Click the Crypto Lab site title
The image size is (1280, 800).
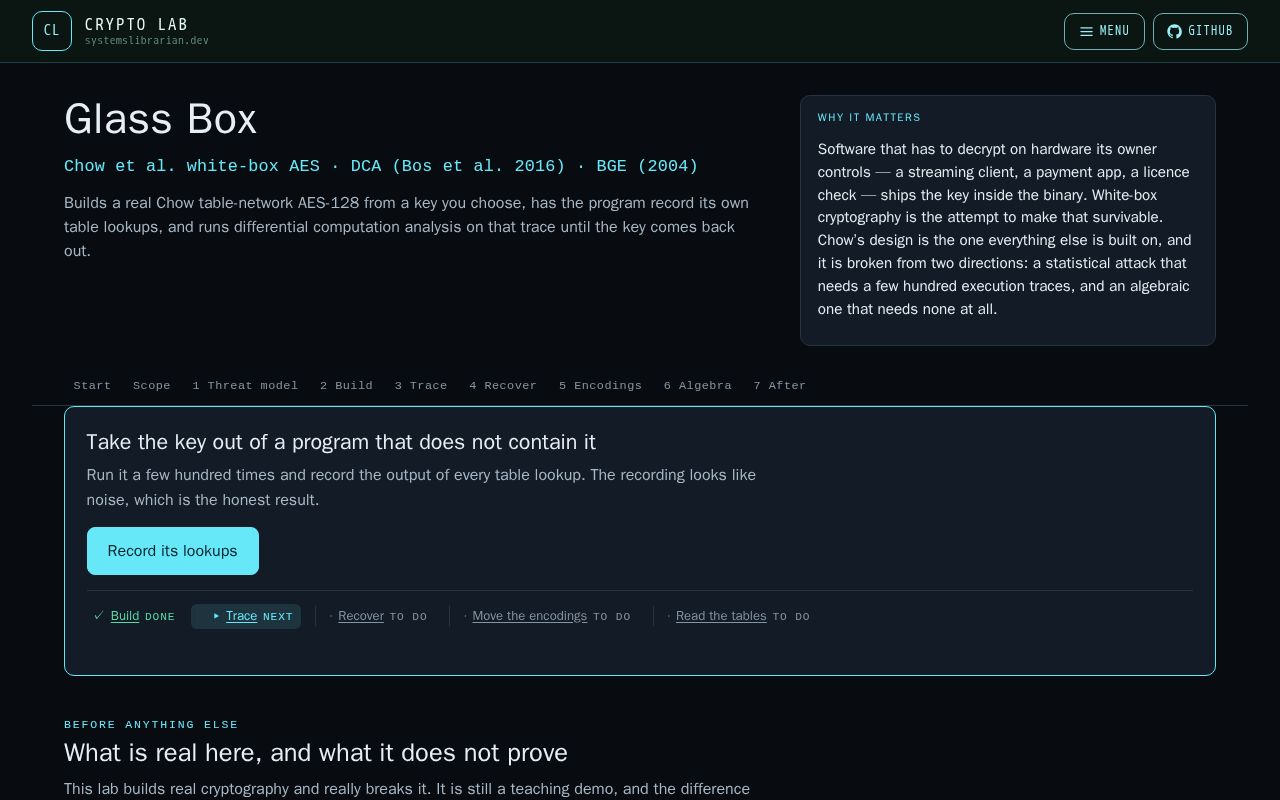136,24
